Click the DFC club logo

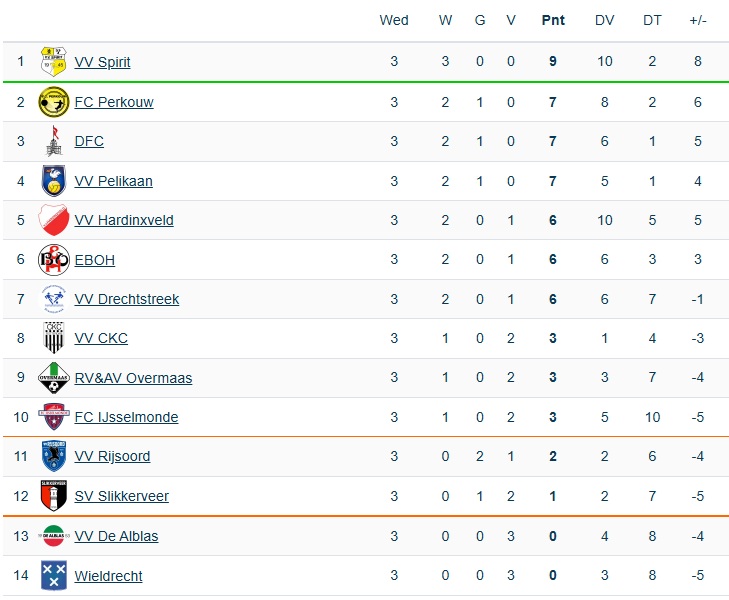tap(53, 141)
